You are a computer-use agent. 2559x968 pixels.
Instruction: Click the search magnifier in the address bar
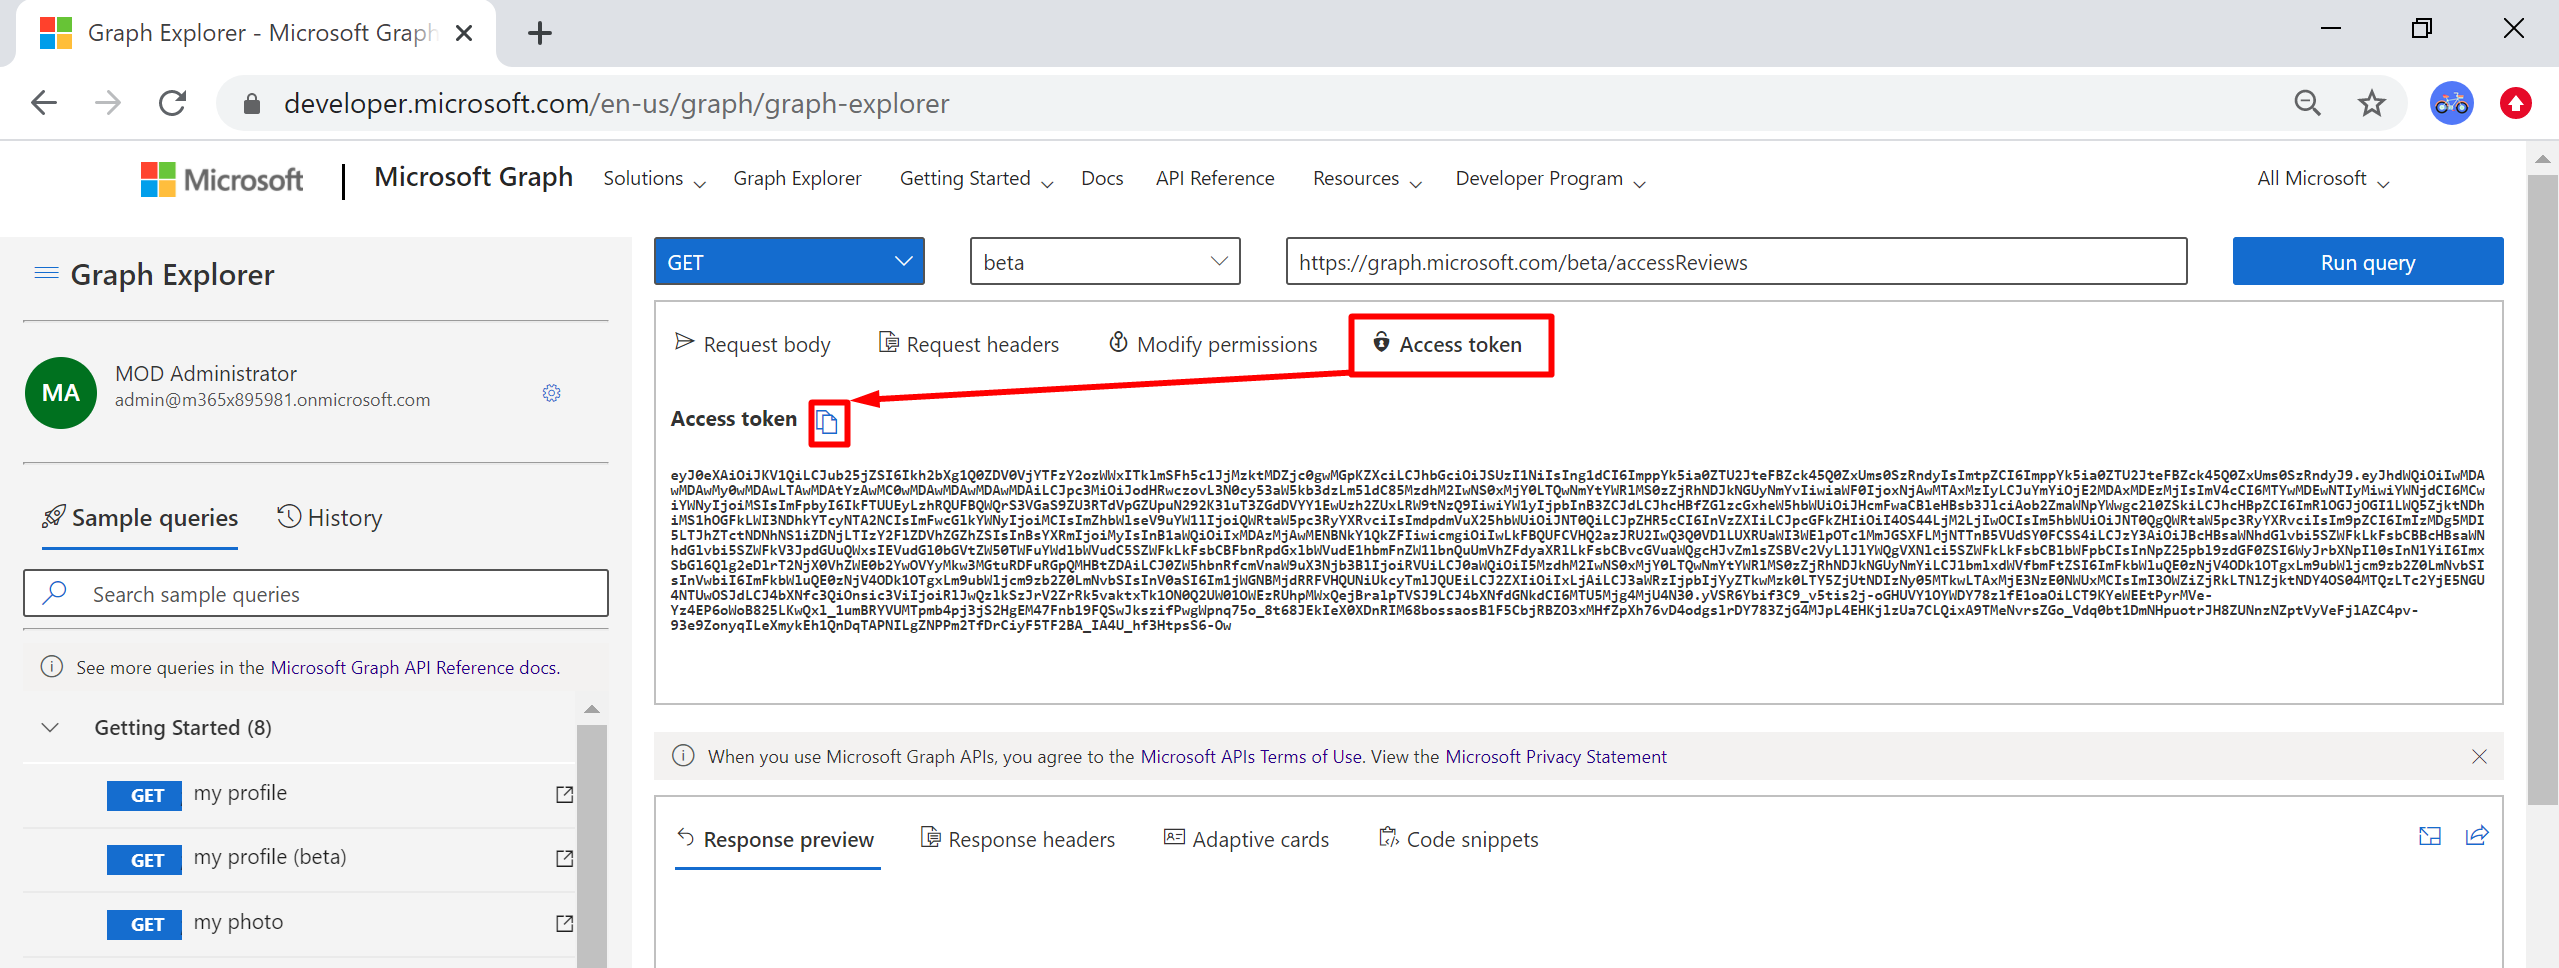point(2307,102)
